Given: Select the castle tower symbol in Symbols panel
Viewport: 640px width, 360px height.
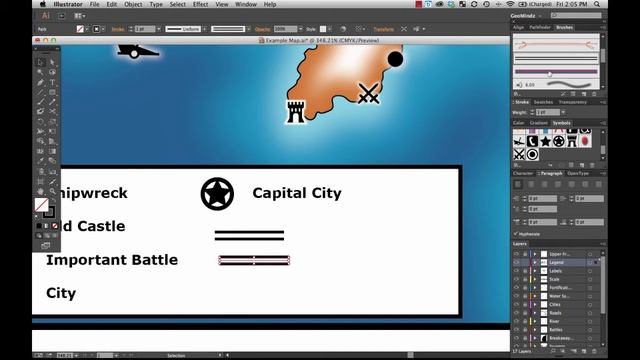Looking at the screenshot, I should 572,142.
